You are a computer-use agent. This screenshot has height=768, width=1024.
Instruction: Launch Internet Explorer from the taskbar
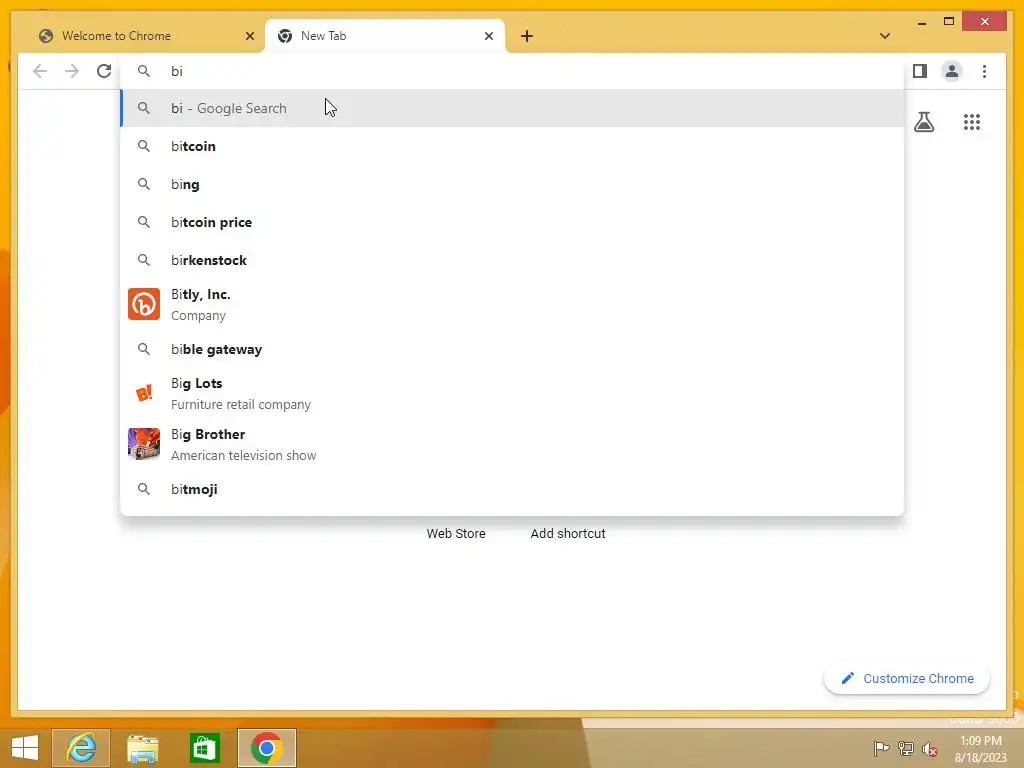81,748
